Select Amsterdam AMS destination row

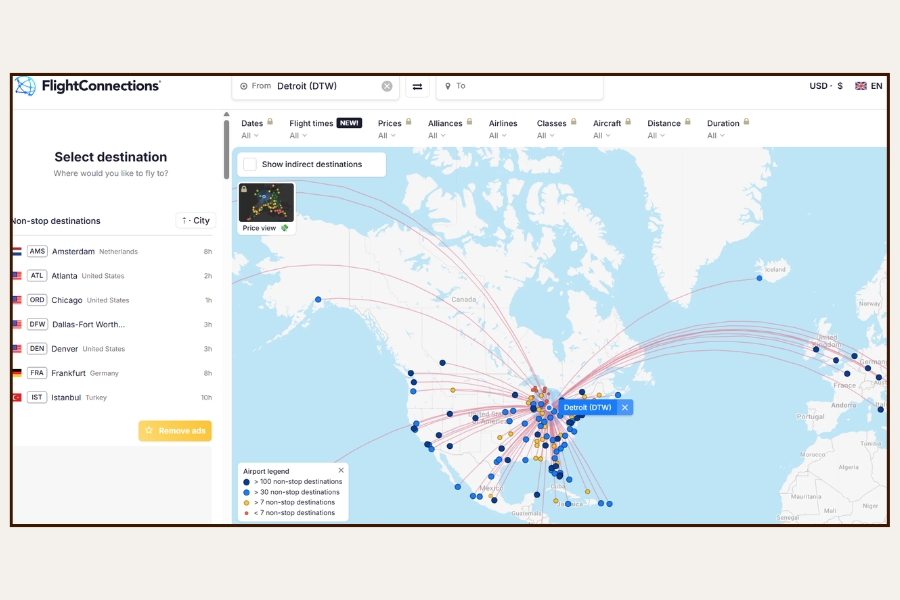(x=112, y=251)
